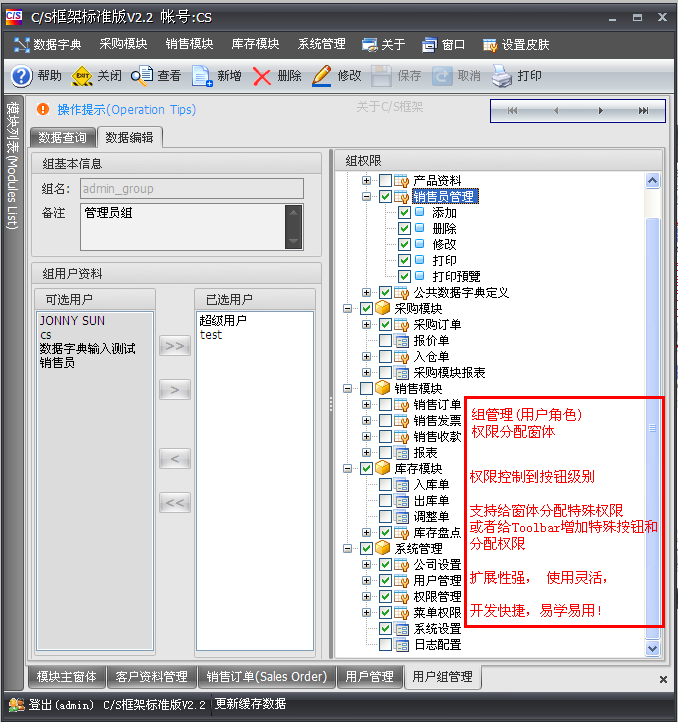
Task: Click the 新增 new record icon
Action: (202, 76)
